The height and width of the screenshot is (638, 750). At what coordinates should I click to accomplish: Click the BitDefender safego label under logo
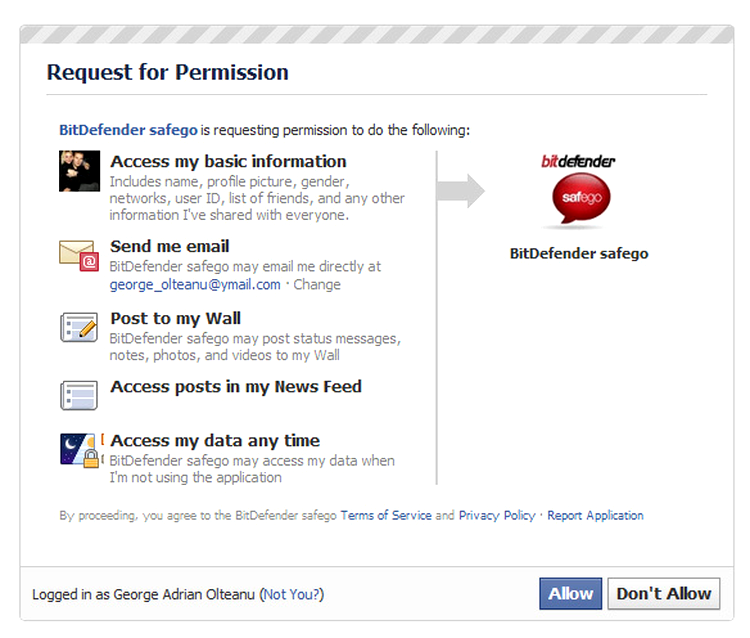(579, 253)
